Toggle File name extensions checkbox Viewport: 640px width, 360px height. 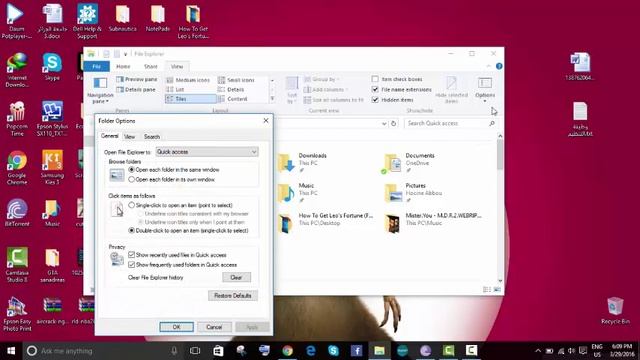tap(375, 89)
